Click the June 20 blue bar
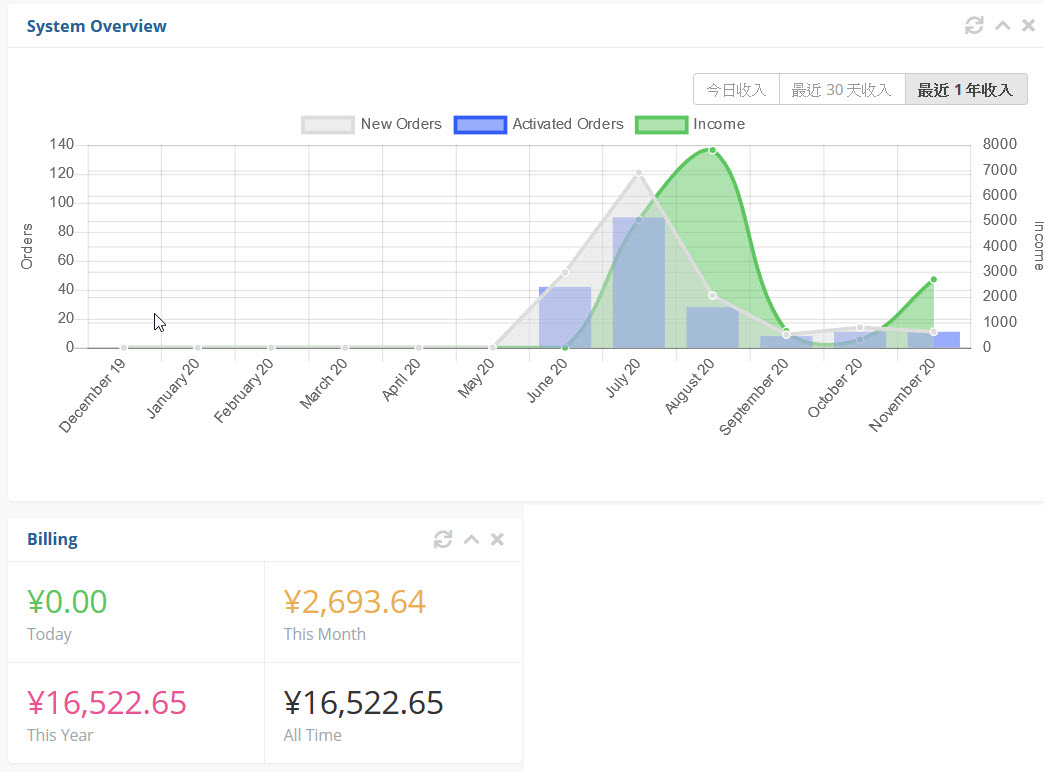Image resolution: width=1044 pixels, height=772 pixels. [x=565, y=318]
